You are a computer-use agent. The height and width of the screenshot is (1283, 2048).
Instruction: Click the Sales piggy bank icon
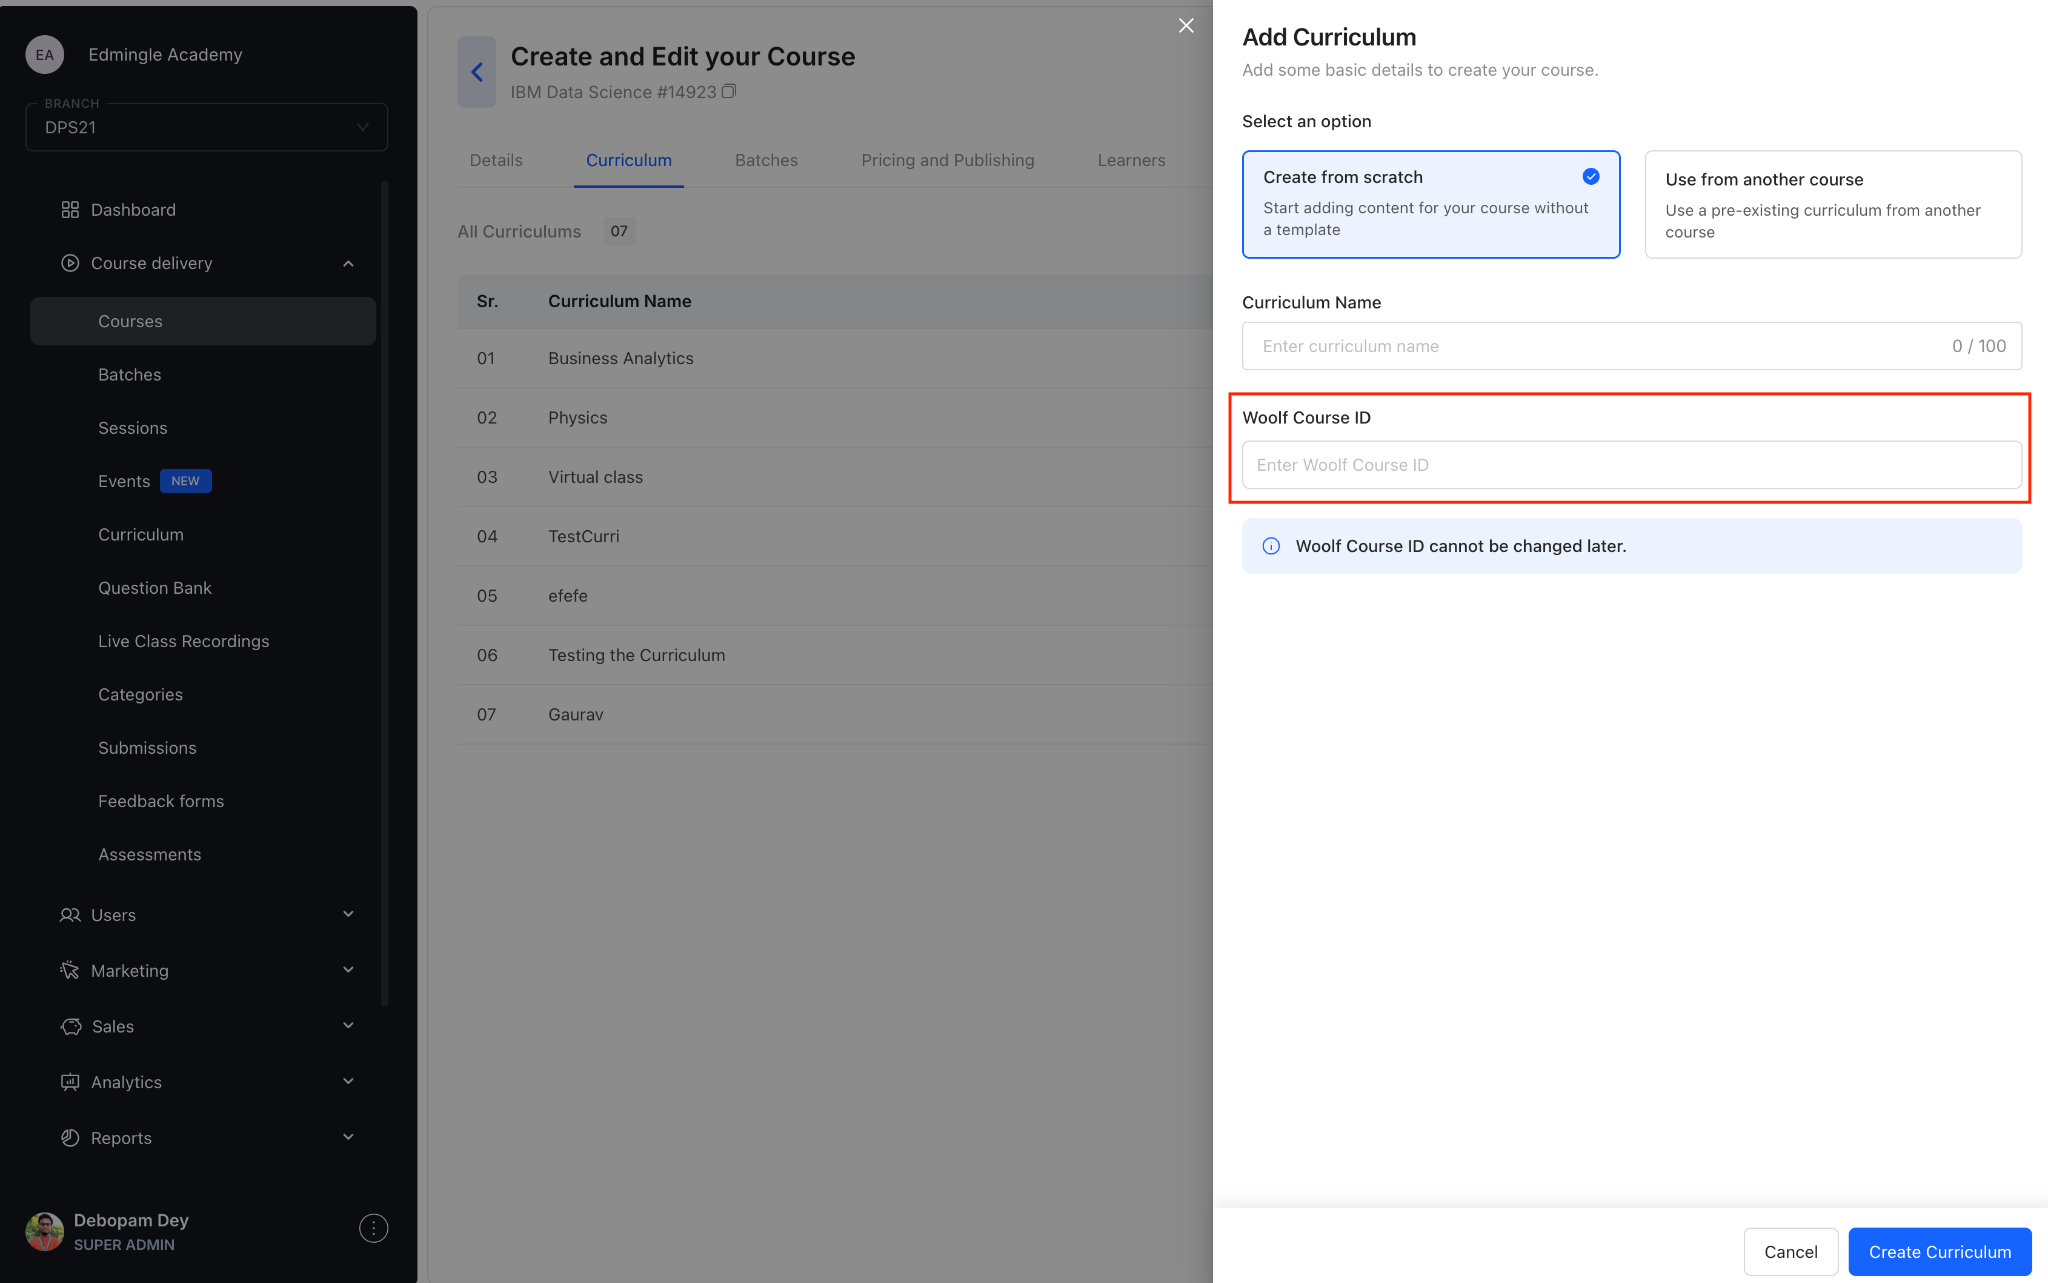71,1027
